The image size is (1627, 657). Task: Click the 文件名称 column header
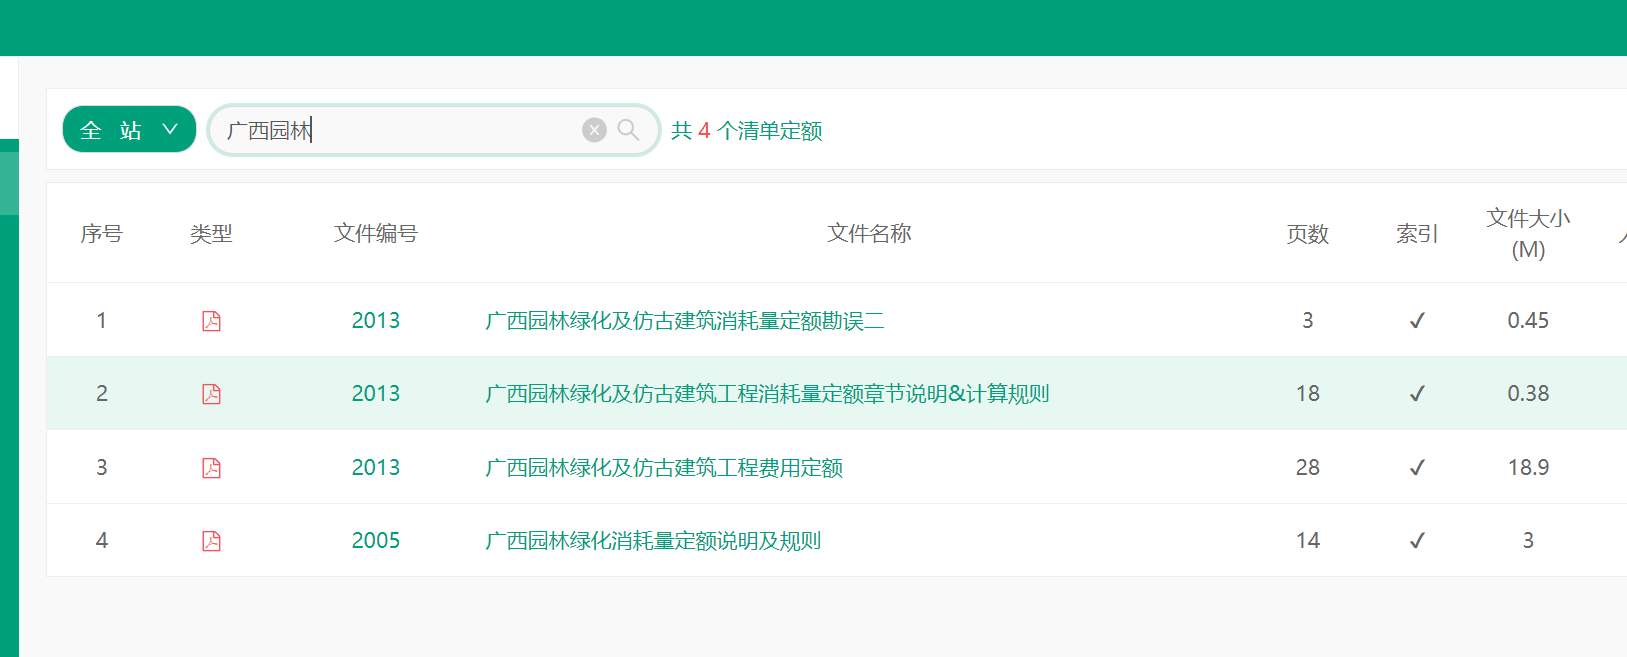click(869, 234)
